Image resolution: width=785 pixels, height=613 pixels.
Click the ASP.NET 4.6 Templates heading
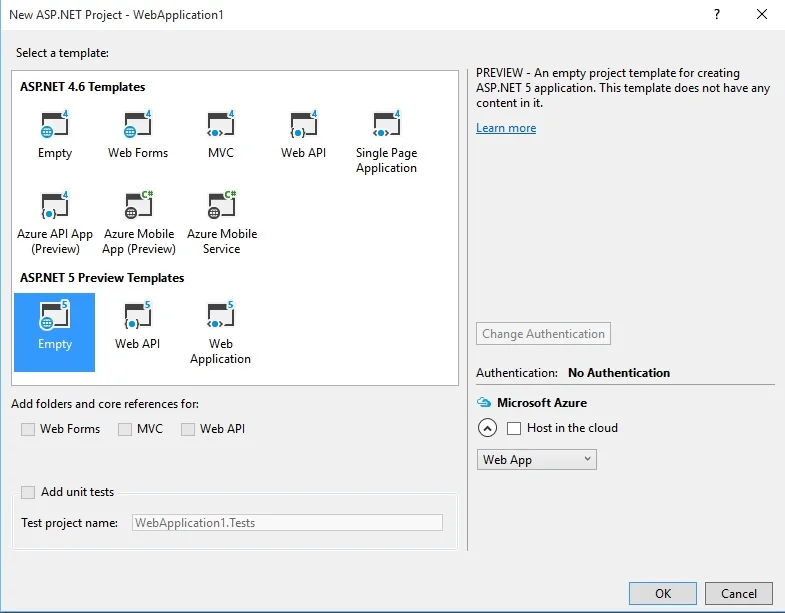click(x=83, y=87)
